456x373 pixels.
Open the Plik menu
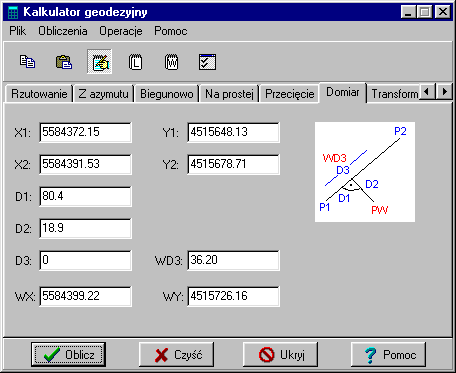coord(18,31)
